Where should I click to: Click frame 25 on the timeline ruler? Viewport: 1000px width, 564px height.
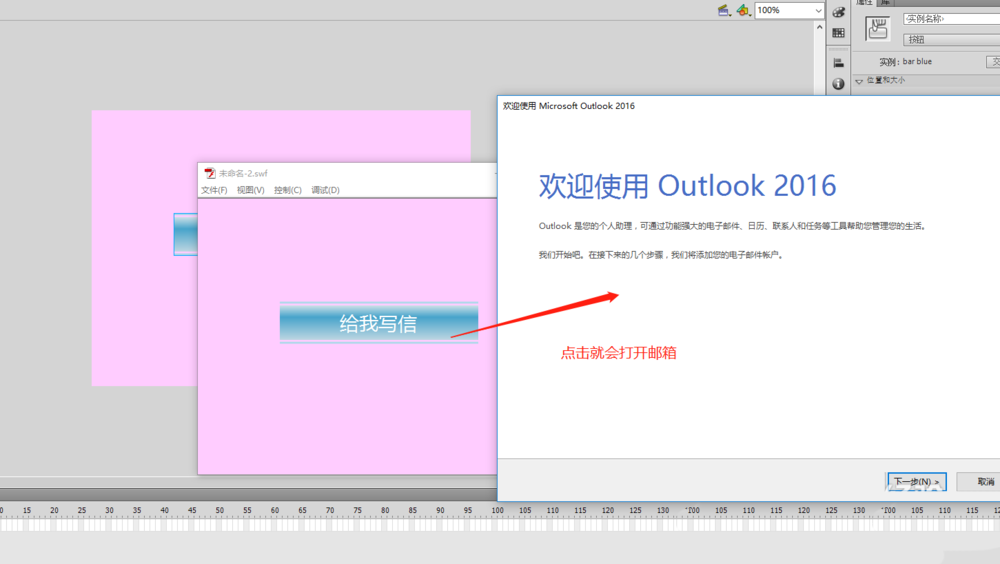tap(82, 510)
